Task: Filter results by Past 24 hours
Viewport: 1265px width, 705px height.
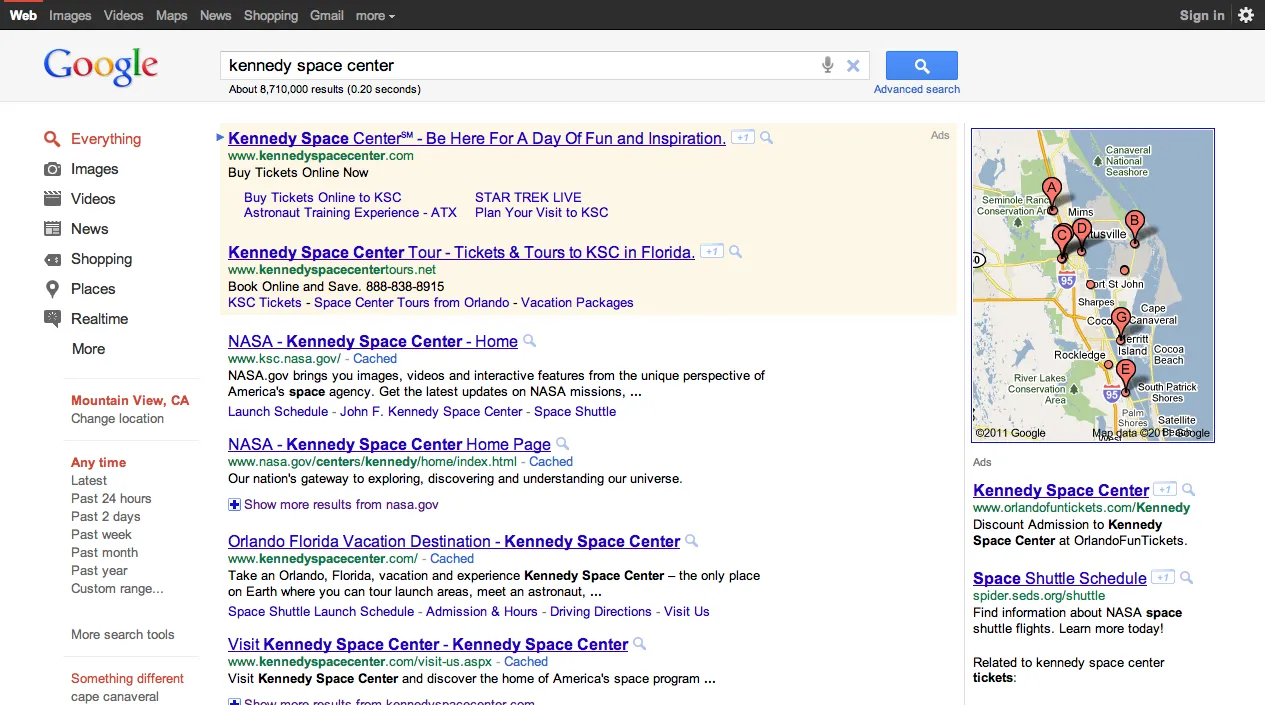Action: coord(111,499)
